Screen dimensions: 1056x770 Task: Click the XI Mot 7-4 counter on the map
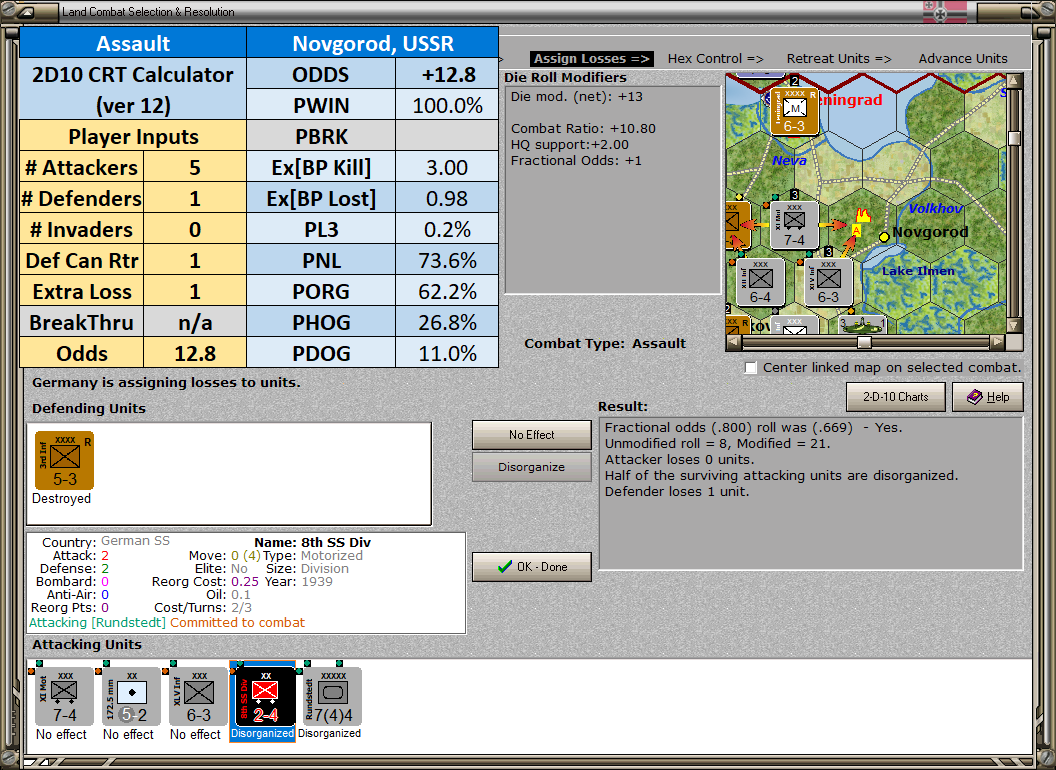coord(794,225)
